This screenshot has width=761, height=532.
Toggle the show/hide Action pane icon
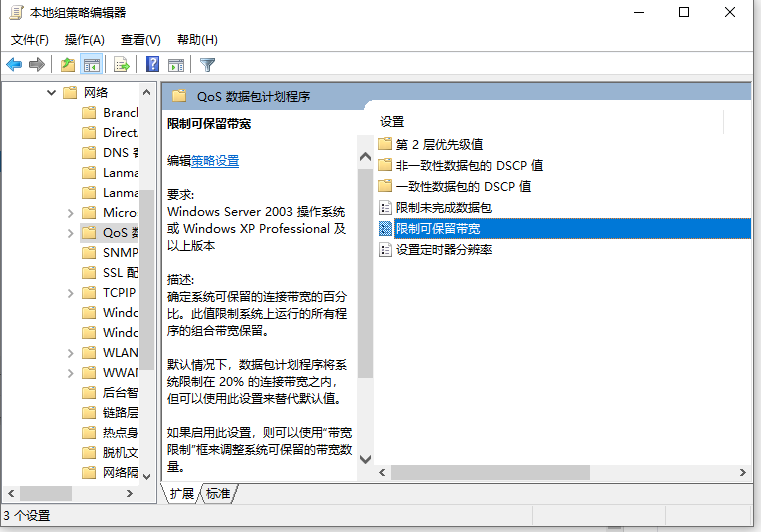pyautogui.click(x=176, y=65)
